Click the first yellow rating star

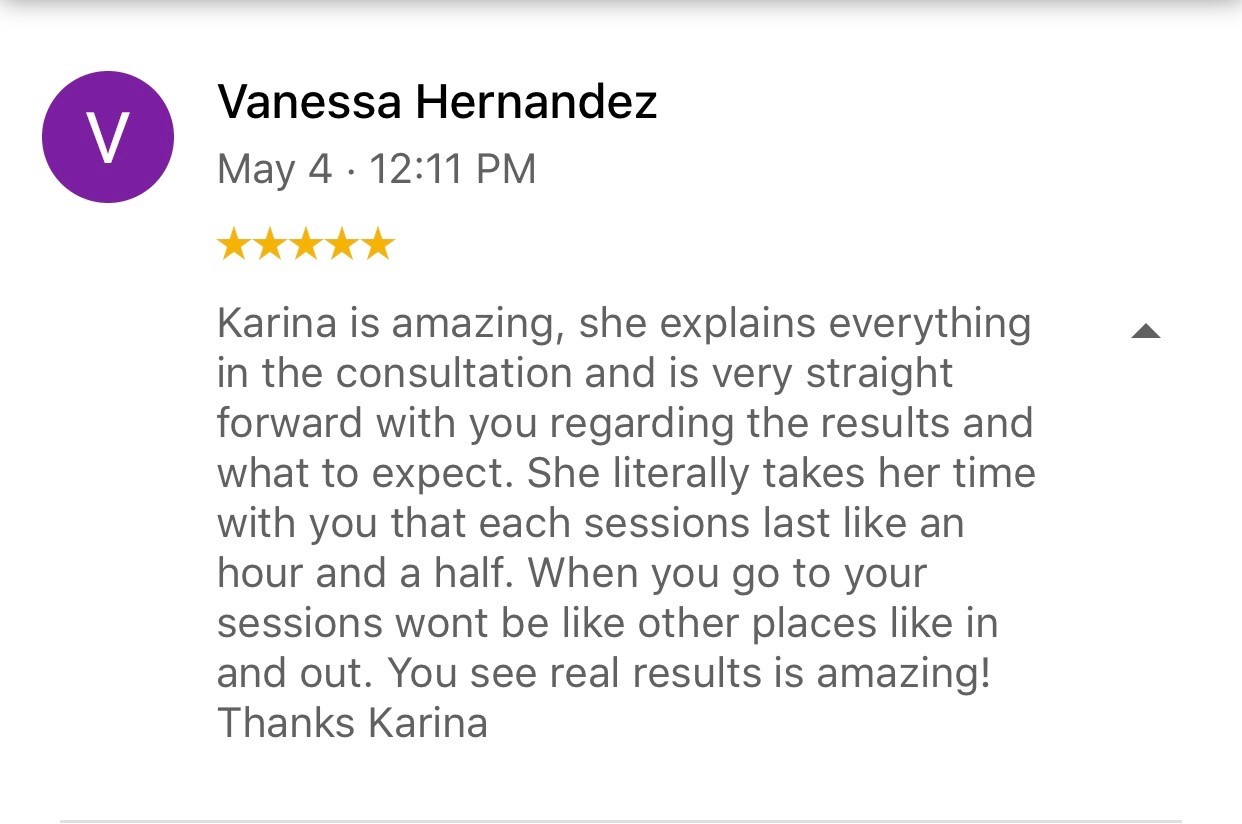[233, 244]
